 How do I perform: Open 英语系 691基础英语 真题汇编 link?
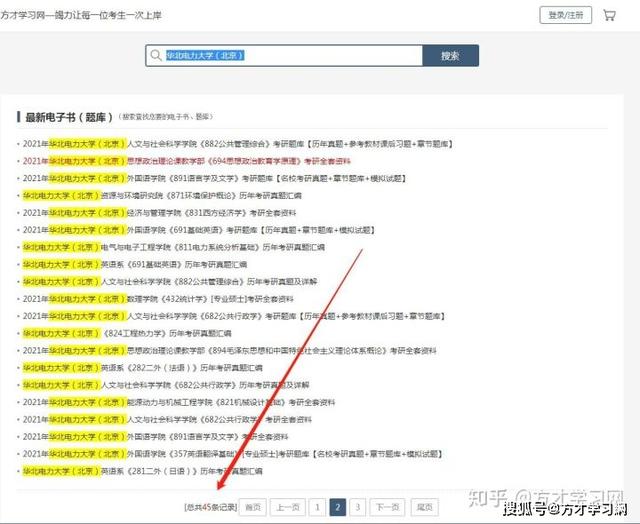(x=135, y=264)
